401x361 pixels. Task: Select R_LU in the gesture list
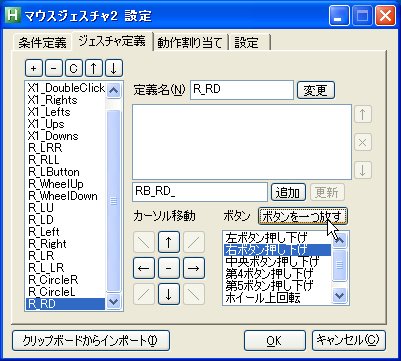click(66, 208)
